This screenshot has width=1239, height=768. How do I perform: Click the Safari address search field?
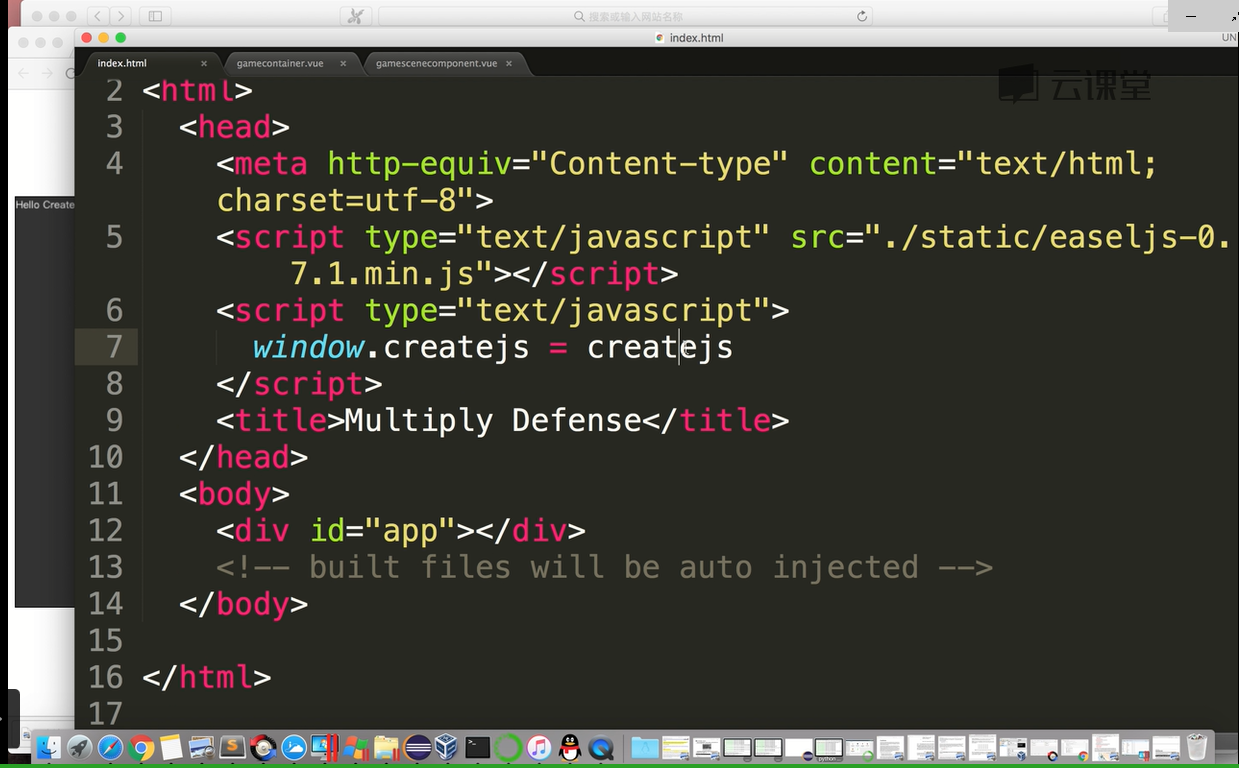[x=625, y=16]
